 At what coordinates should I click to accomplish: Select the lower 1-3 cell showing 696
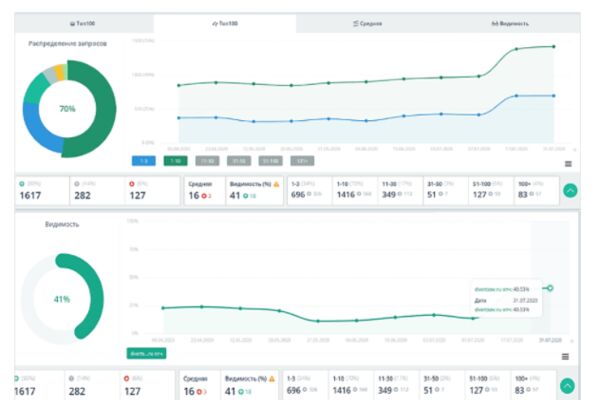click(x=305, y=385)
